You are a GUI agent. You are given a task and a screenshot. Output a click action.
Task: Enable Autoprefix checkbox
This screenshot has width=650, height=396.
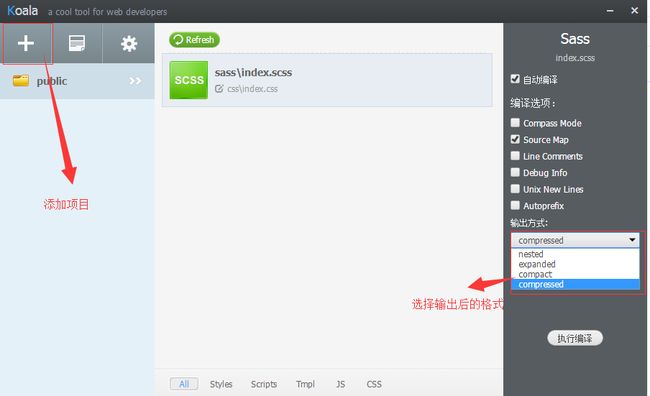pos(515,205)
